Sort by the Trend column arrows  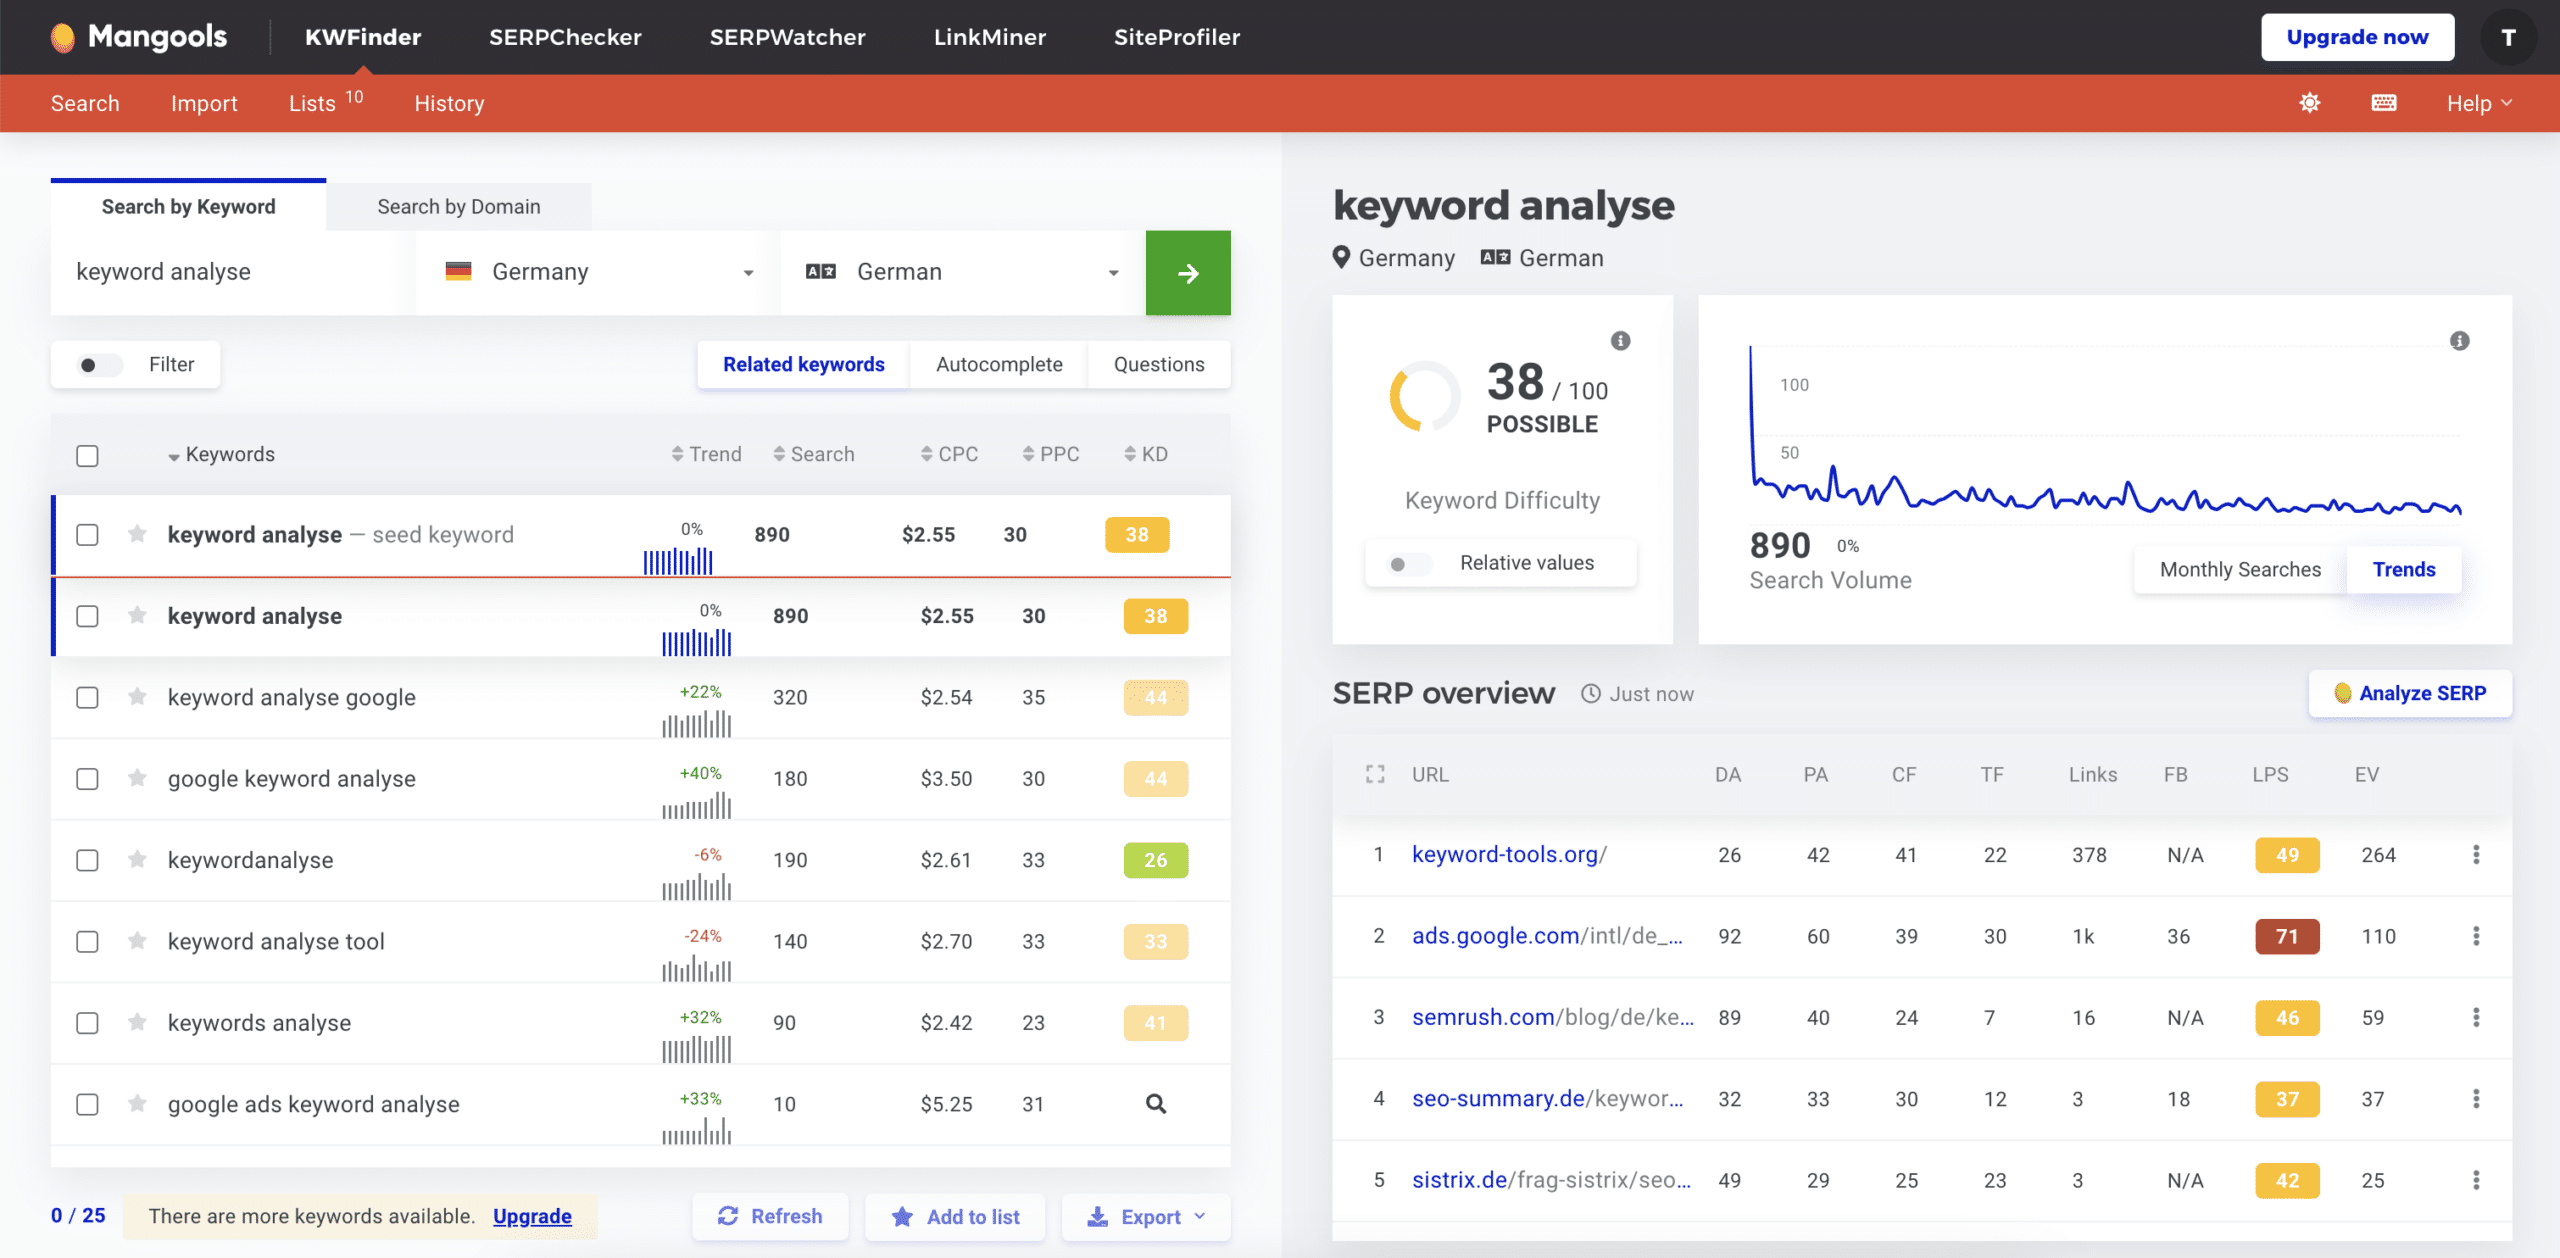click(677, 454)
